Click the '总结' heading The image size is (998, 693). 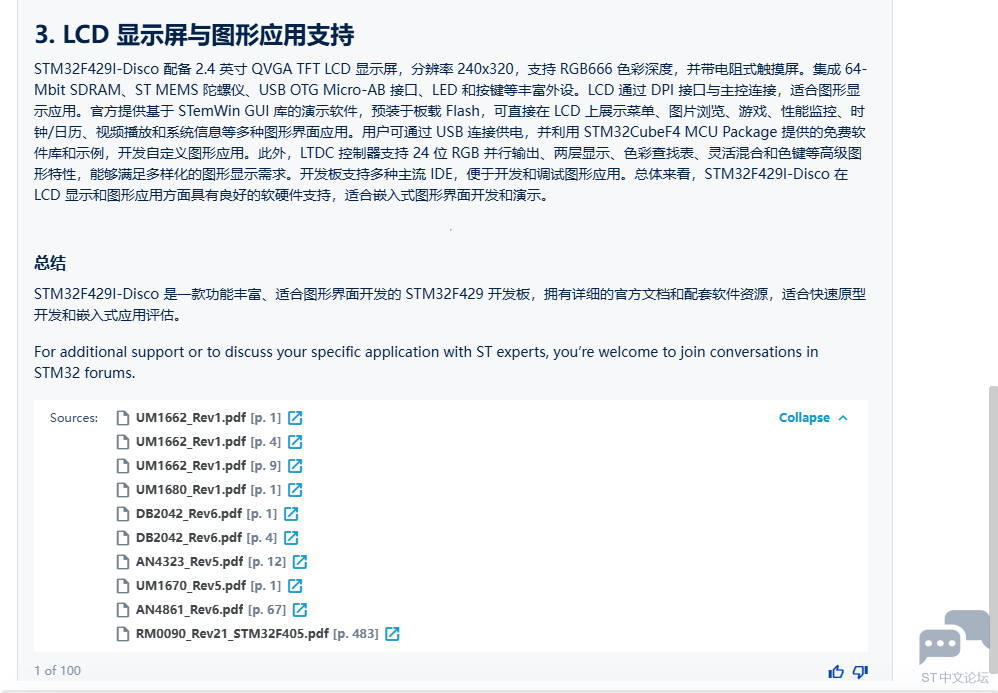pos(50,263)
